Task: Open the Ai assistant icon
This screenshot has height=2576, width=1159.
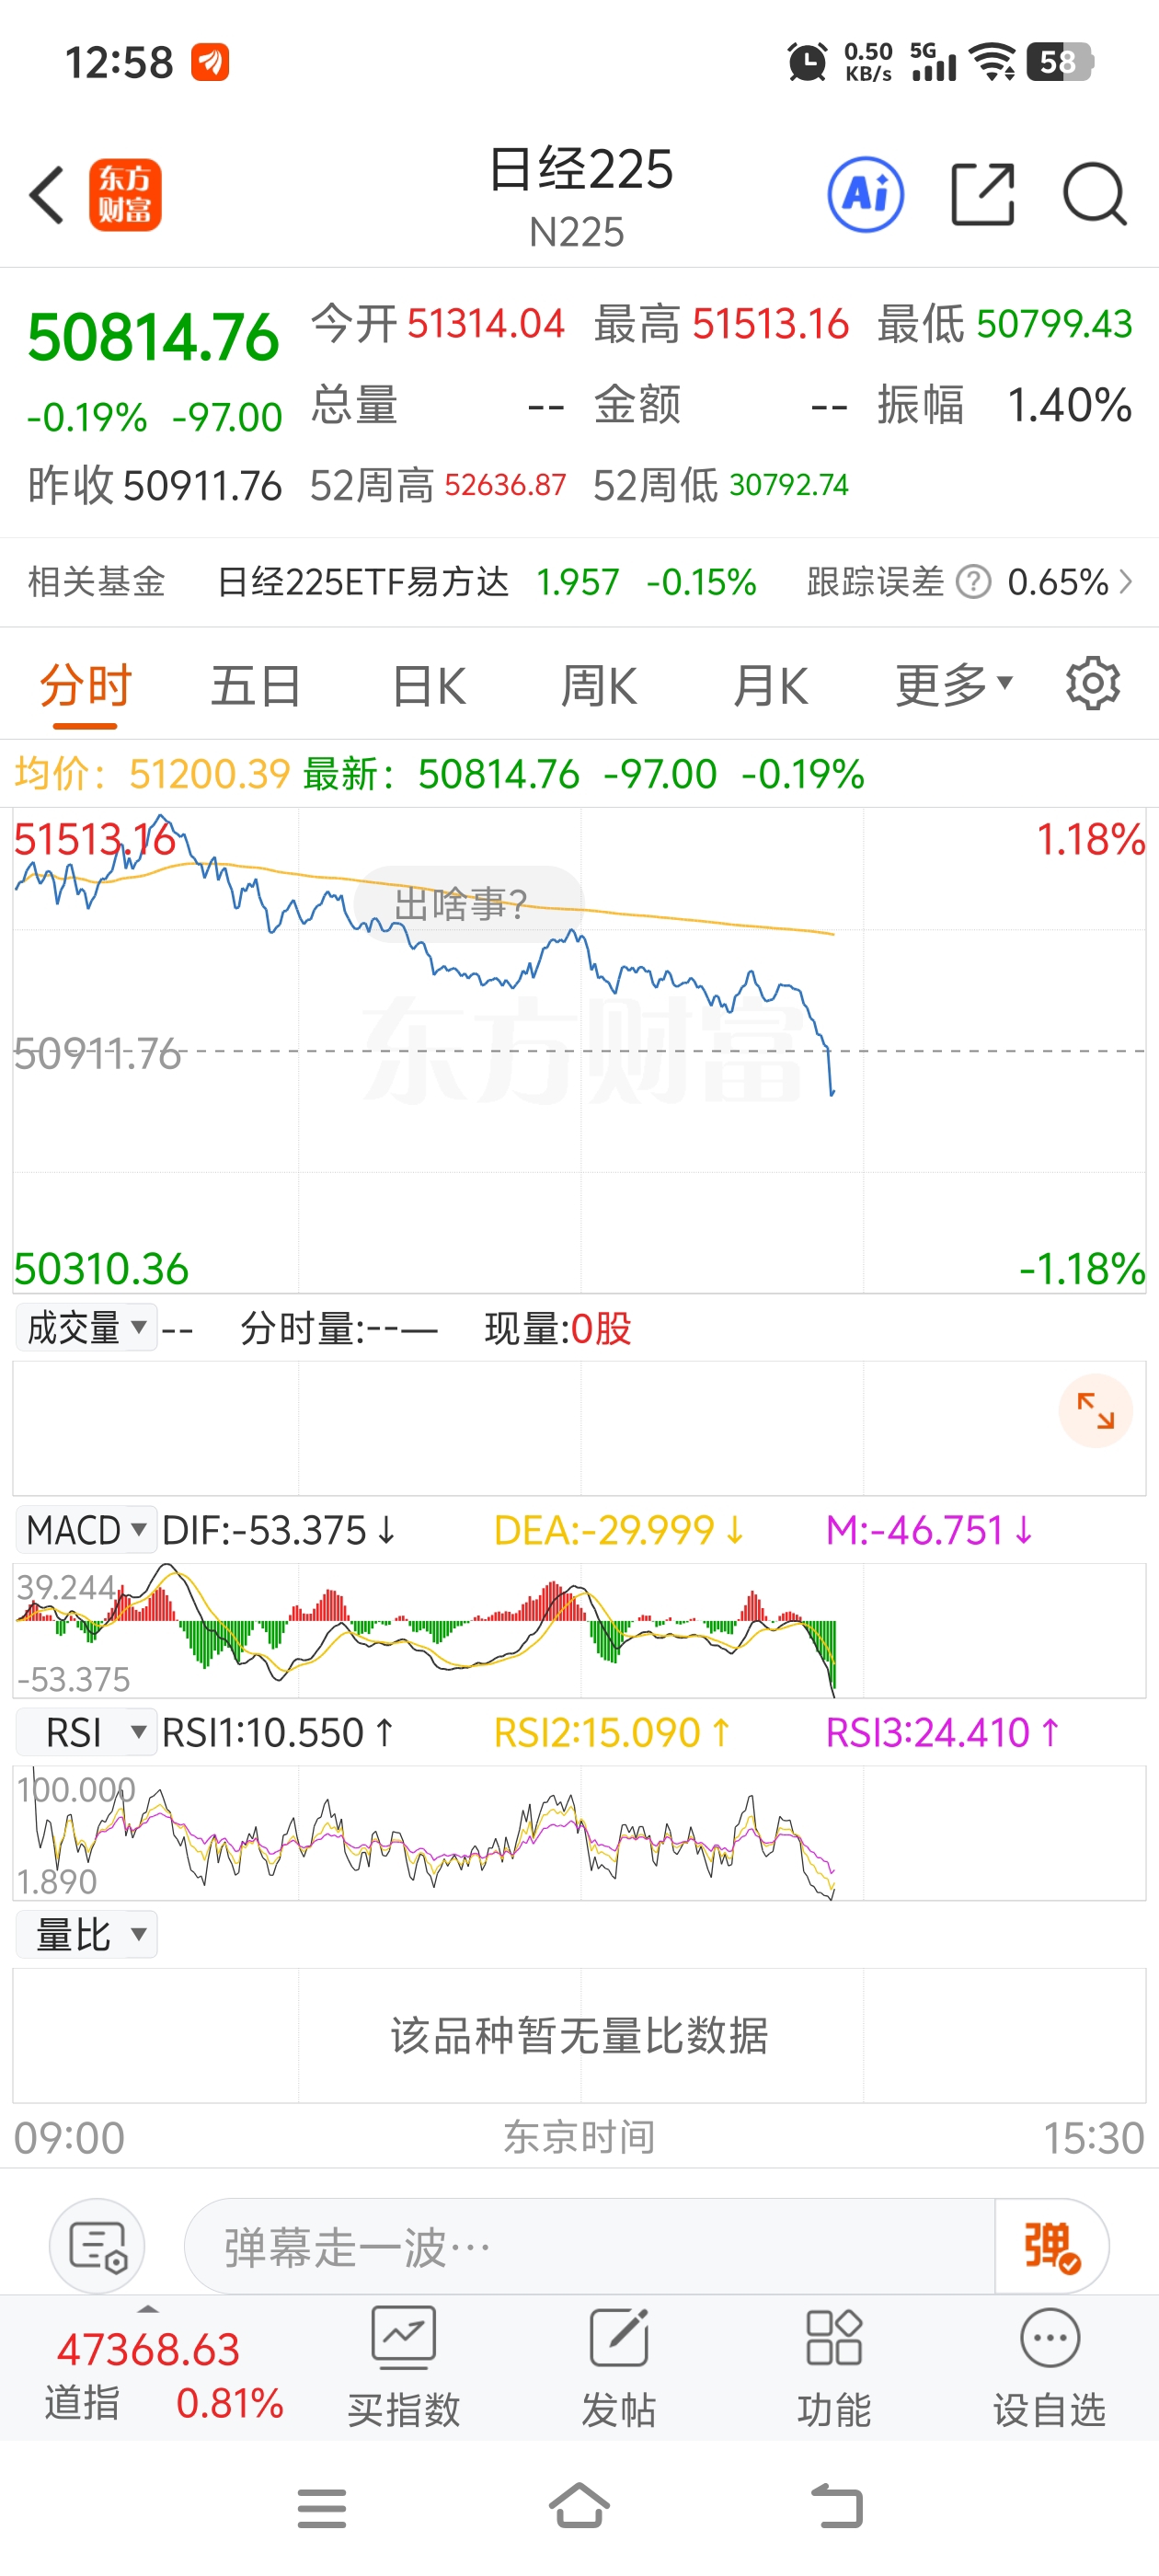Action: [x=865, y=195]
